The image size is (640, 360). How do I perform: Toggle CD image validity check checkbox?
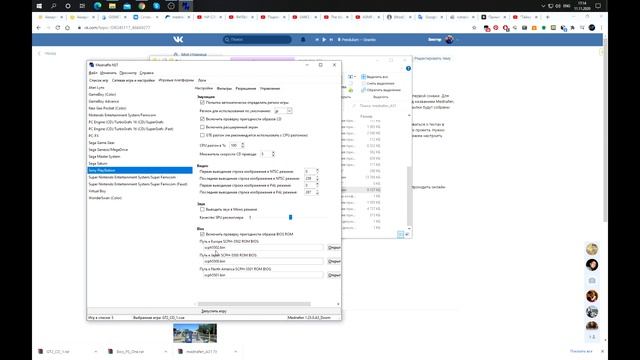tap(202, 119)
